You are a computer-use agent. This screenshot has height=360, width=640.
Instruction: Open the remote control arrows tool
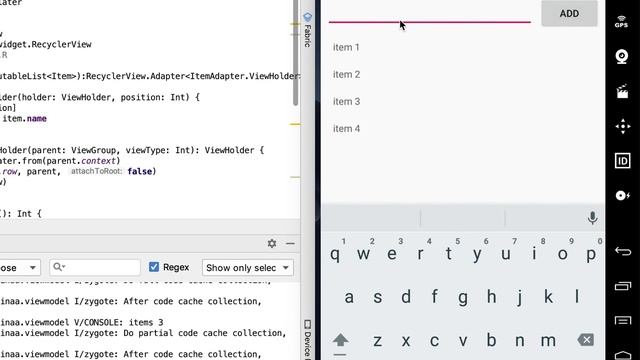(x=623, y=127)
